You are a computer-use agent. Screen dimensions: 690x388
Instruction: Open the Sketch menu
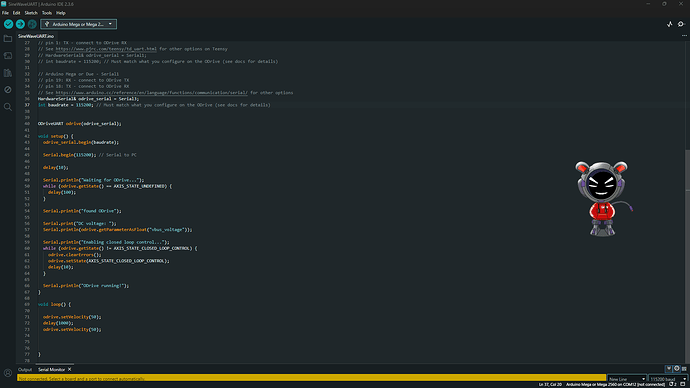pos(31,13)
